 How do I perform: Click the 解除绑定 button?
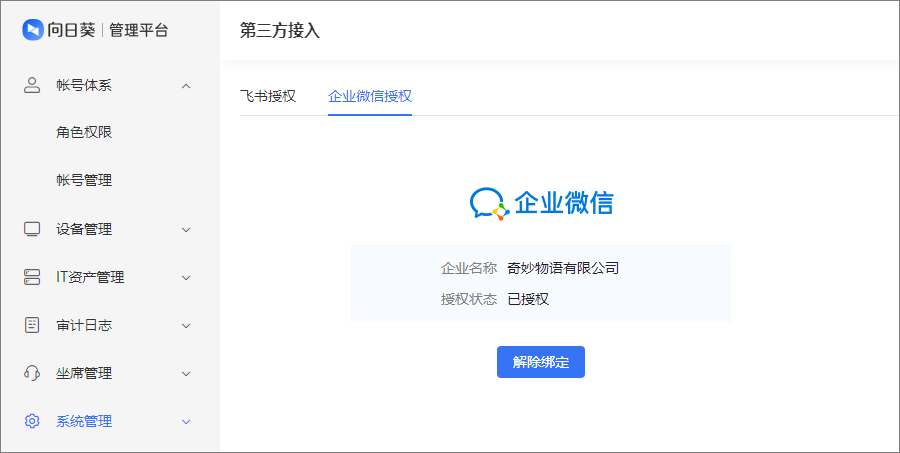coord(541,362)
